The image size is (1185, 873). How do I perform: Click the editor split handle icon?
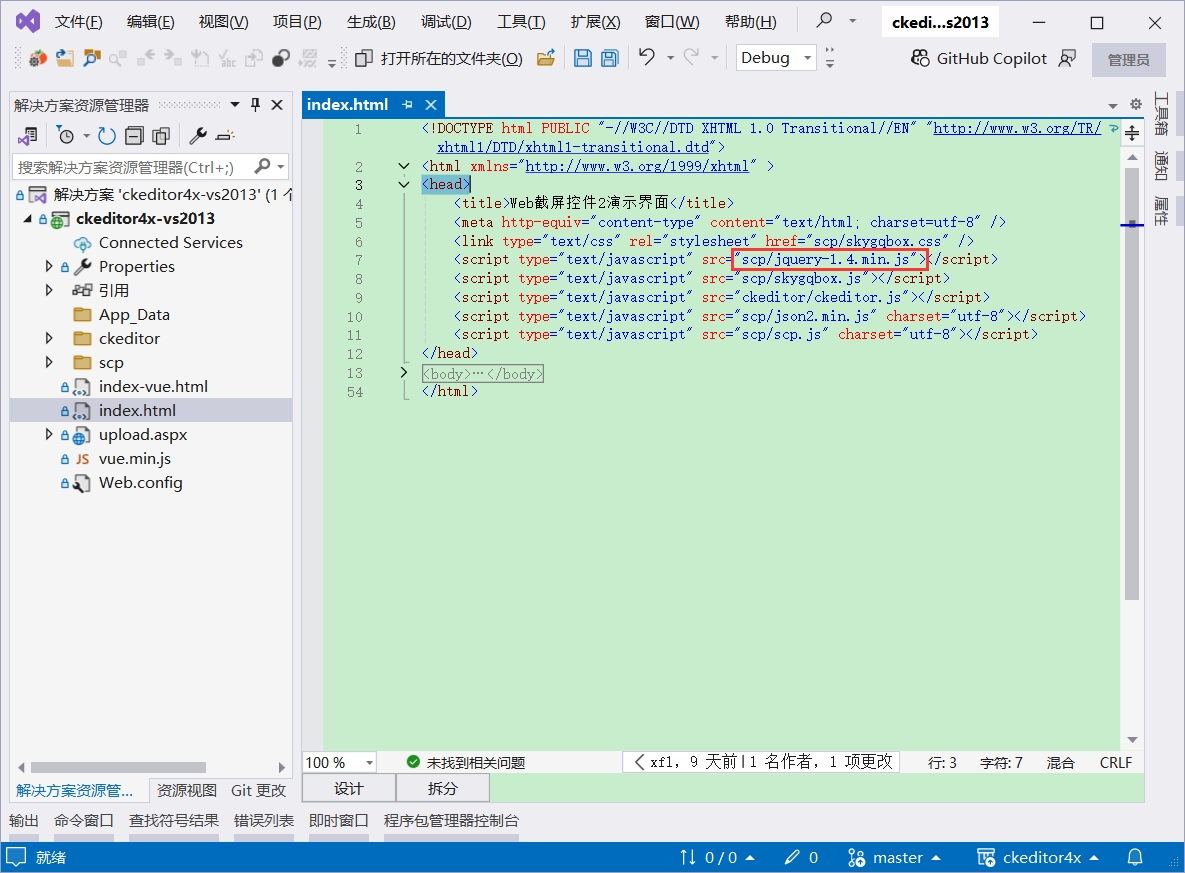pyautogui.click(x=1132, y=133)
